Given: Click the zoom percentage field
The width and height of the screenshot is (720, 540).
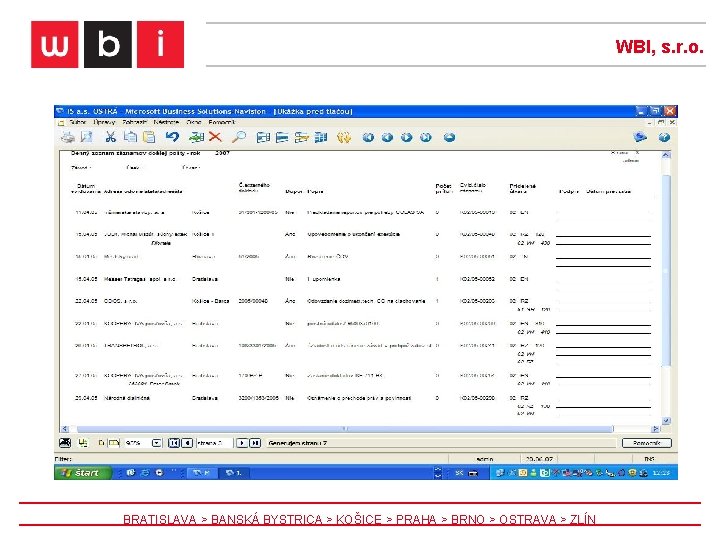Looking at the screenshot, I should point(138,443).
